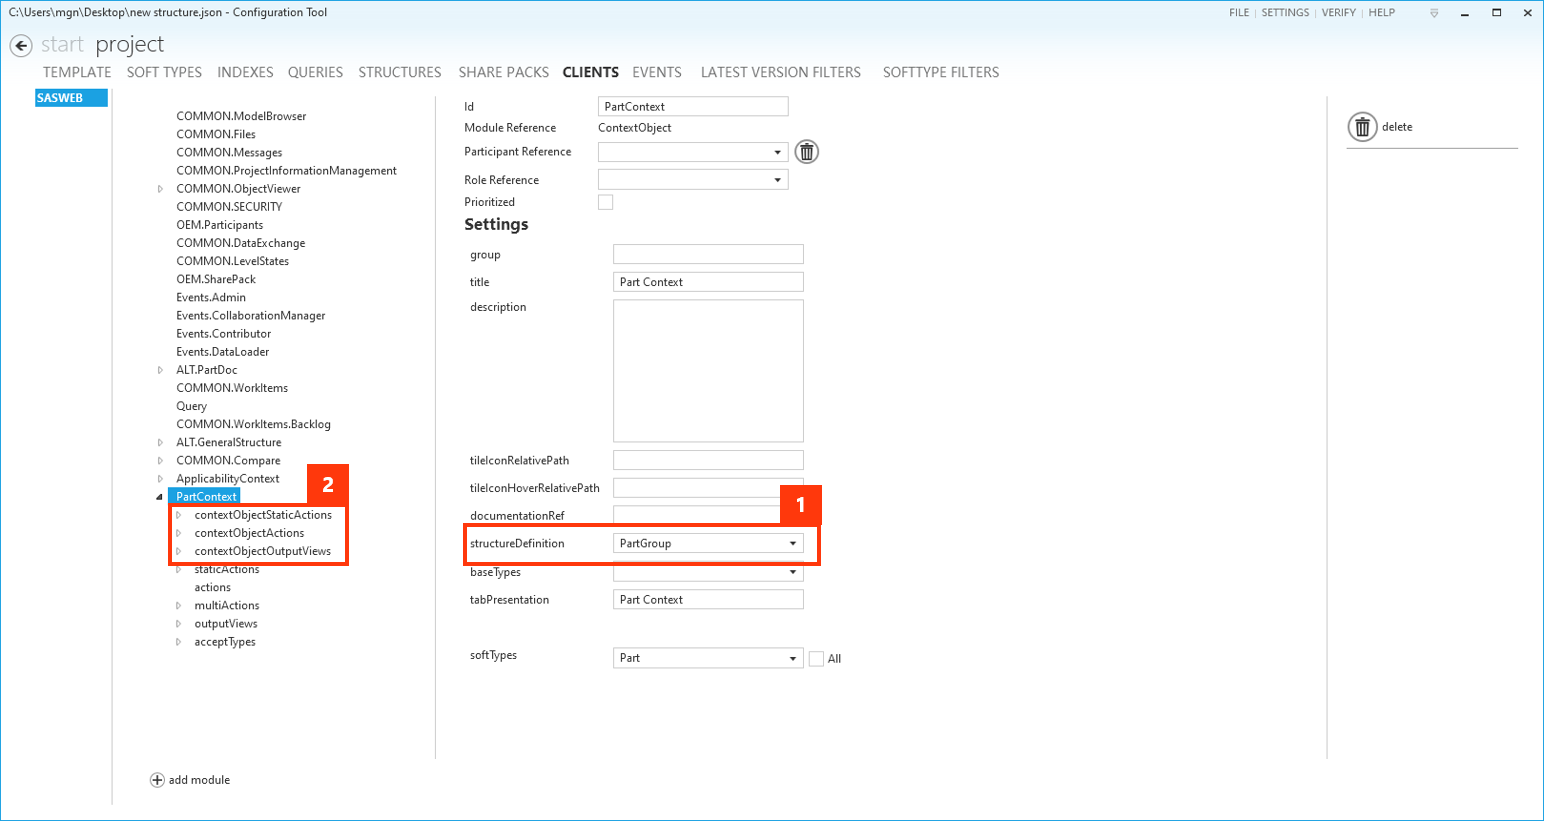Toggle the Prioritized checkbox
This screenshot has width=1544, height=821.
click(x=605, y=202)
